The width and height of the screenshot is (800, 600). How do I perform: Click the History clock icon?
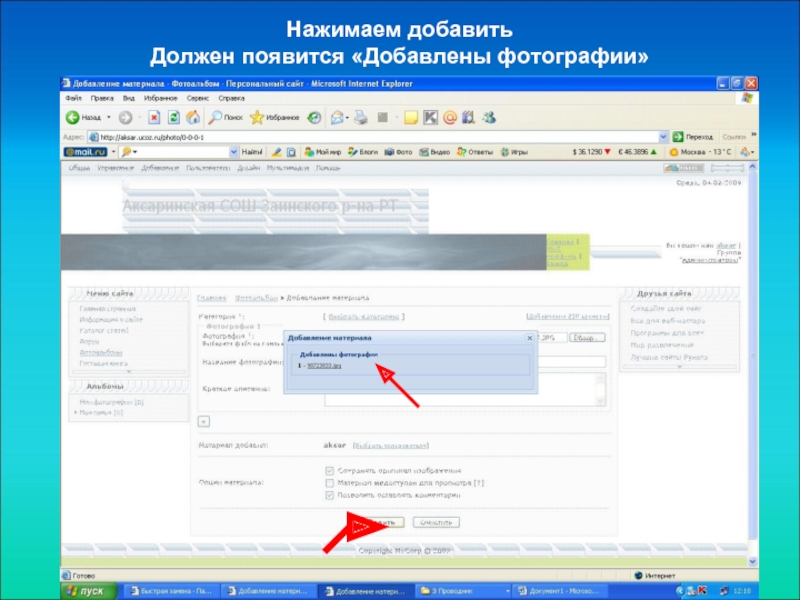(314, 118)
